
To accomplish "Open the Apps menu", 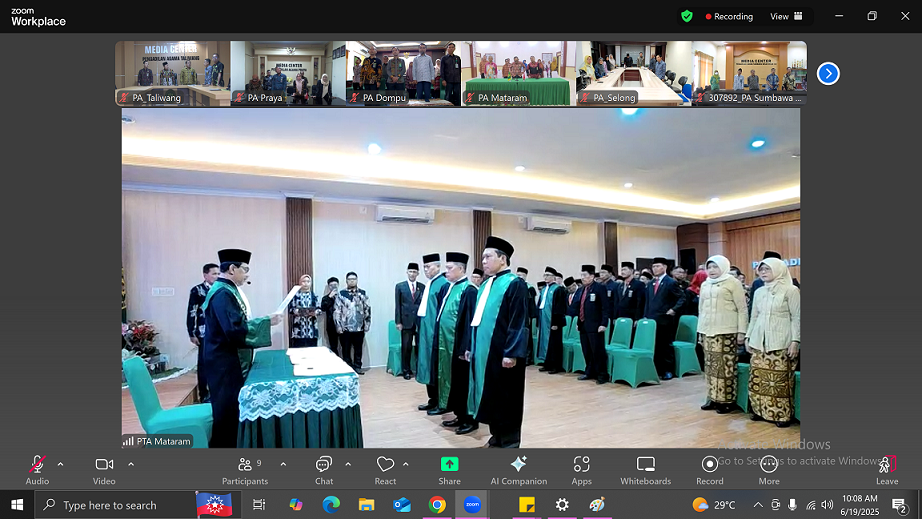I will (582, 470).
